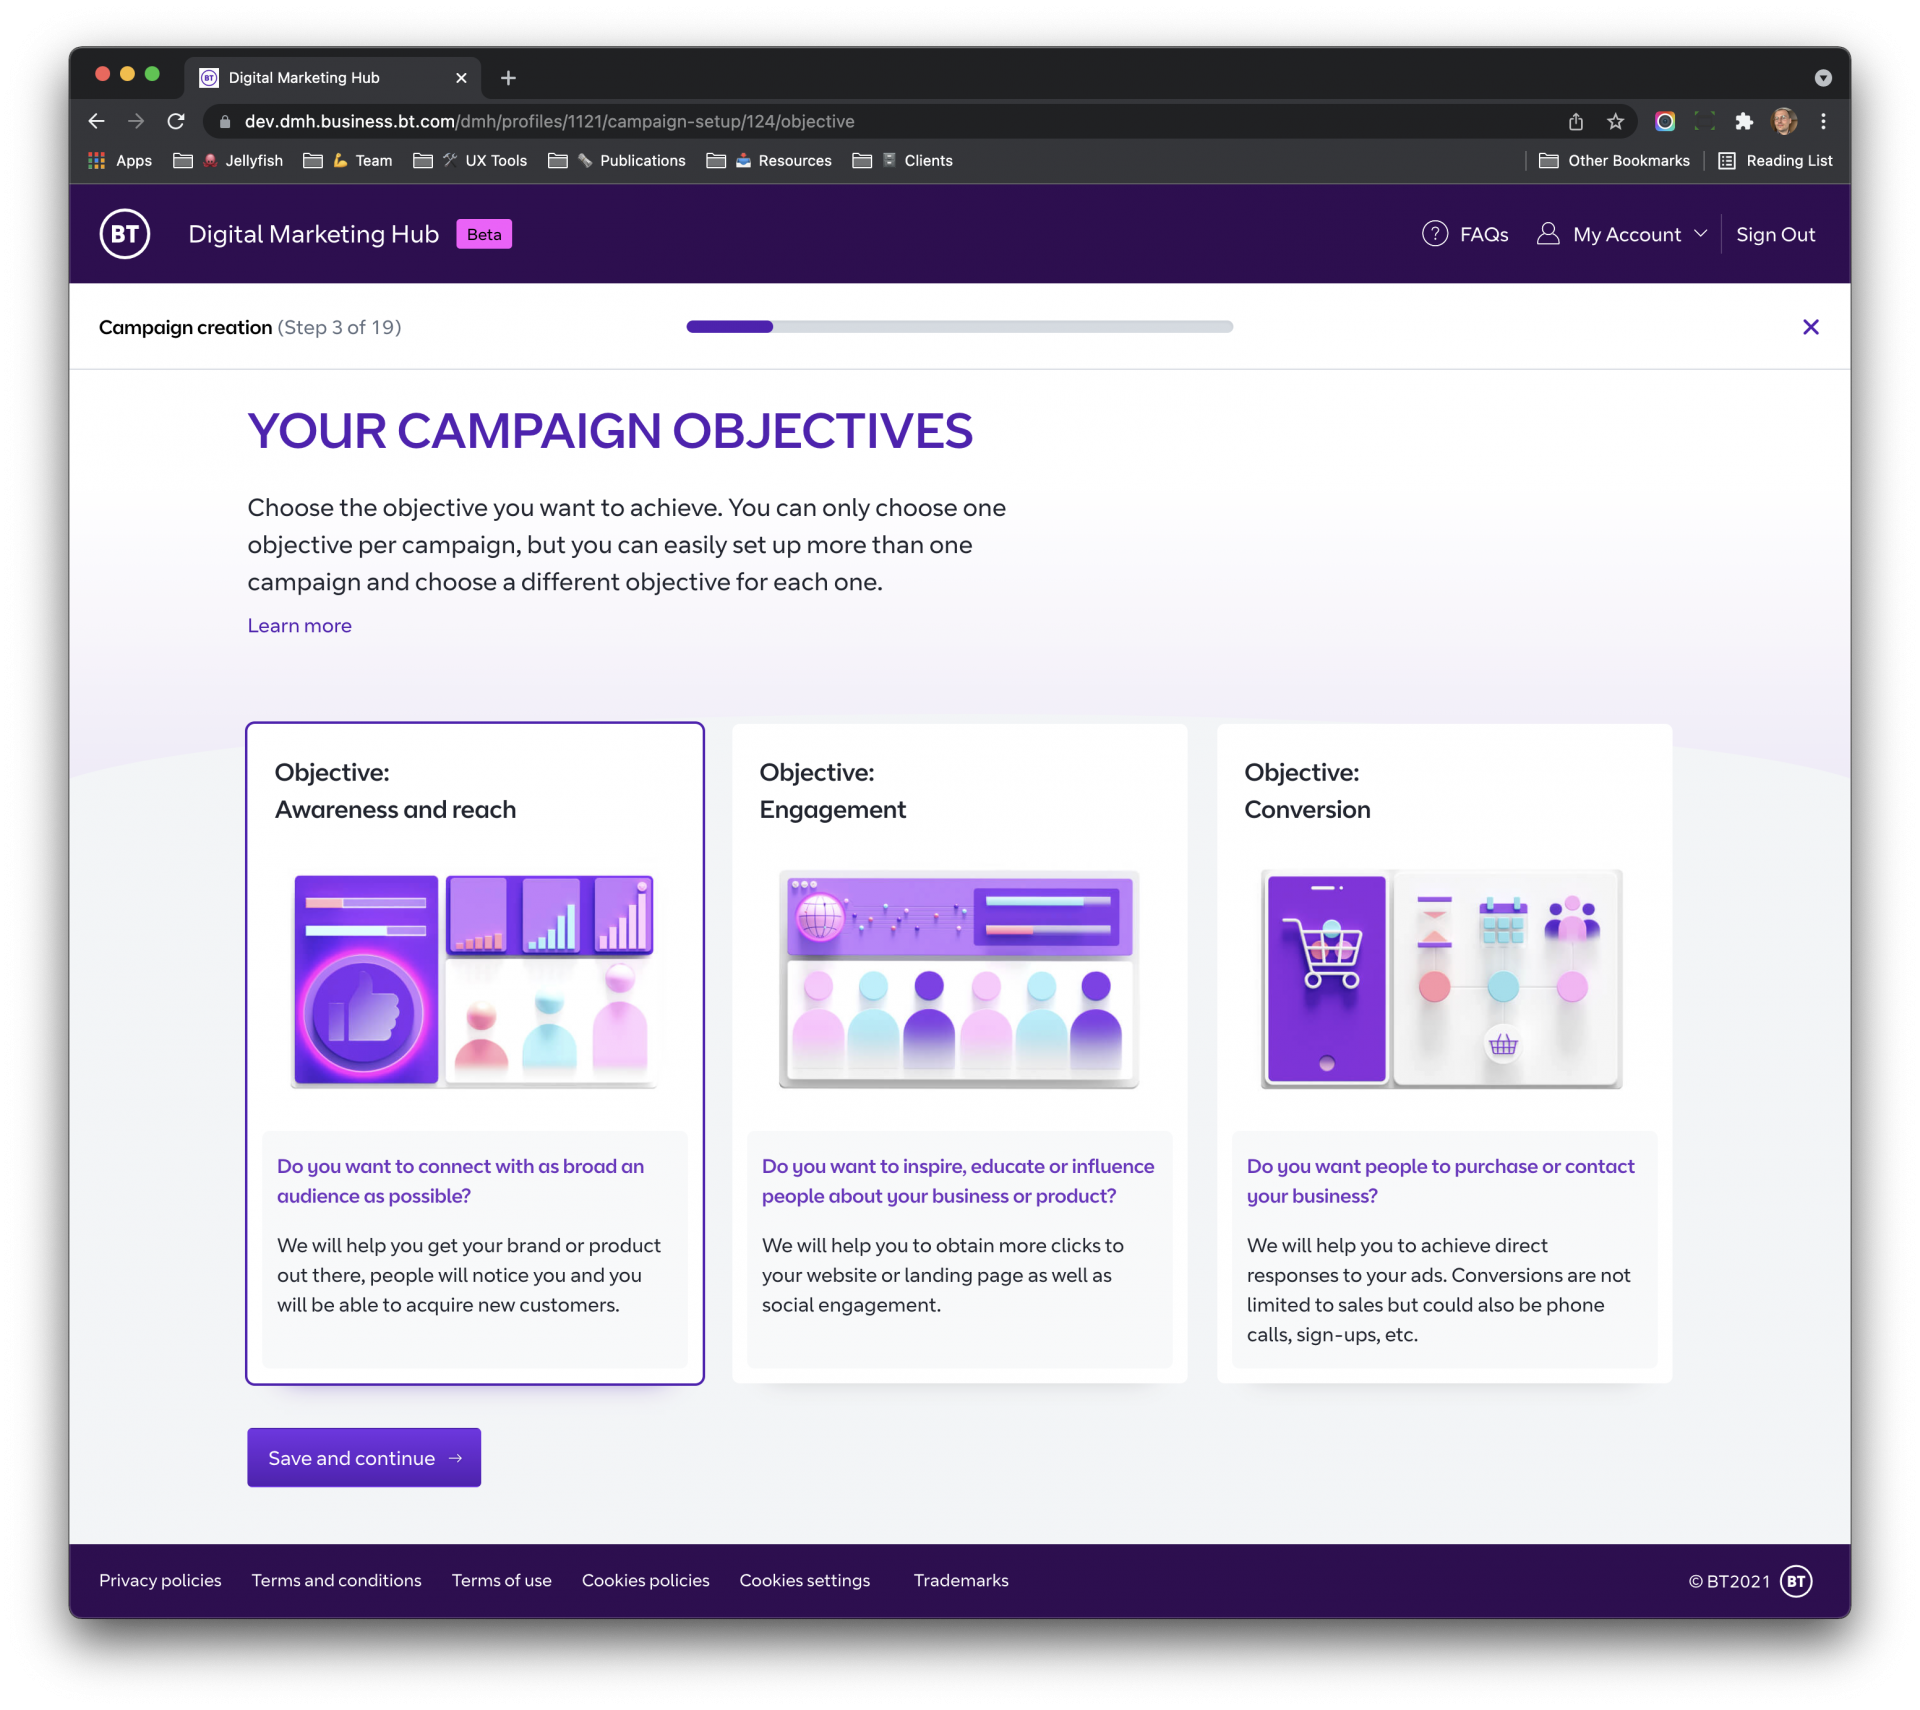Click the Digital Marketing Hub title text
Viewport: 1920px width, 1710px height.
pyautogui.click(x=313, y=234)
